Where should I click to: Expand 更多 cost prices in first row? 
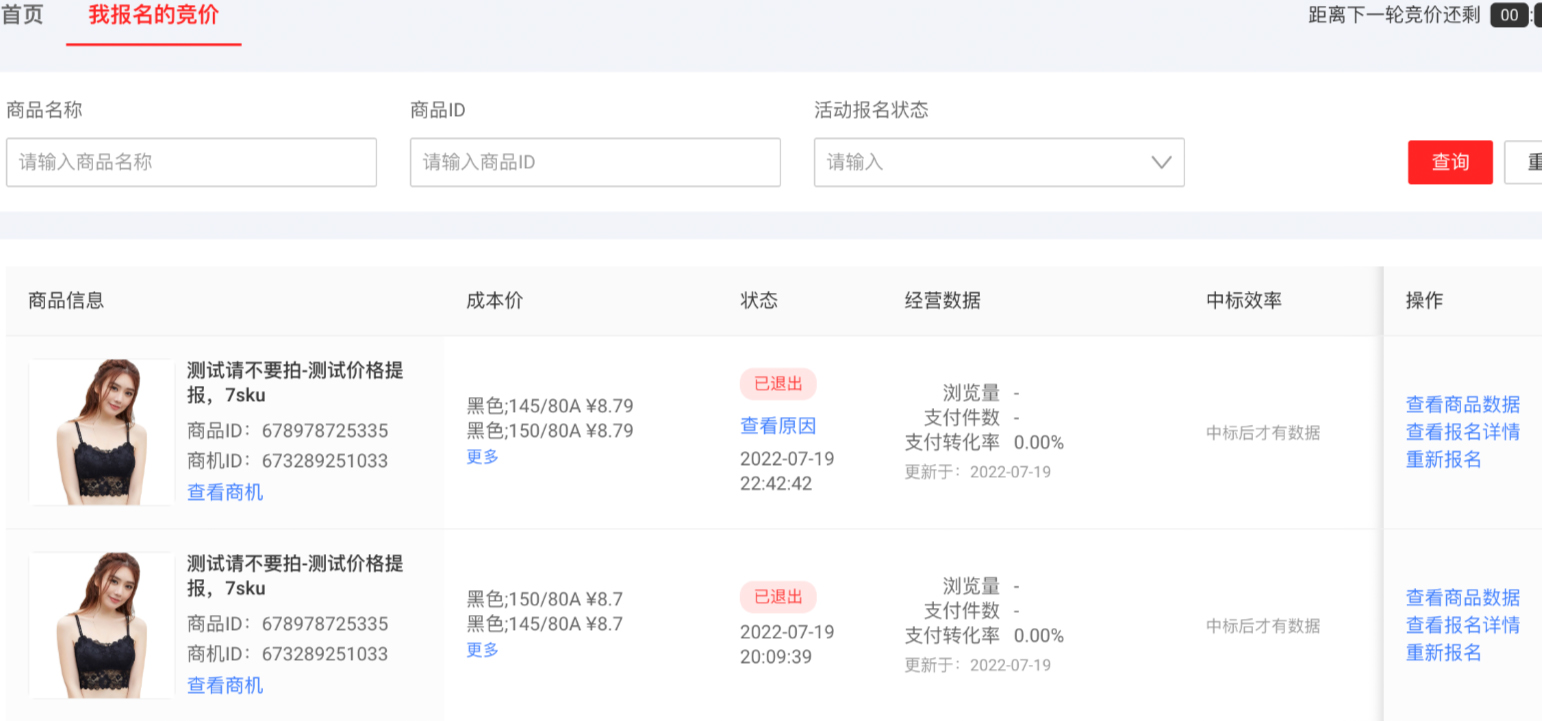(482, 457)
